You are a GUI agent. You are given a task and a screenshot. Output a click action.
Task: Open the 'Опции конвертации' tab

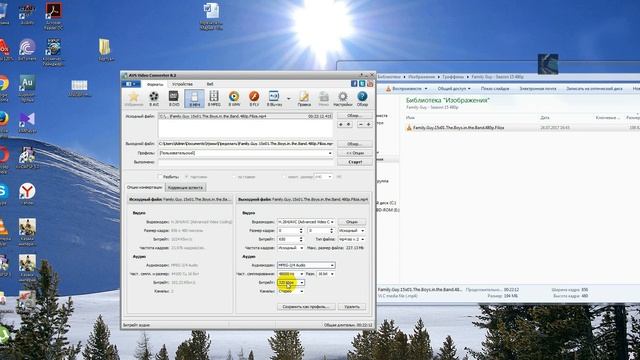144,187
